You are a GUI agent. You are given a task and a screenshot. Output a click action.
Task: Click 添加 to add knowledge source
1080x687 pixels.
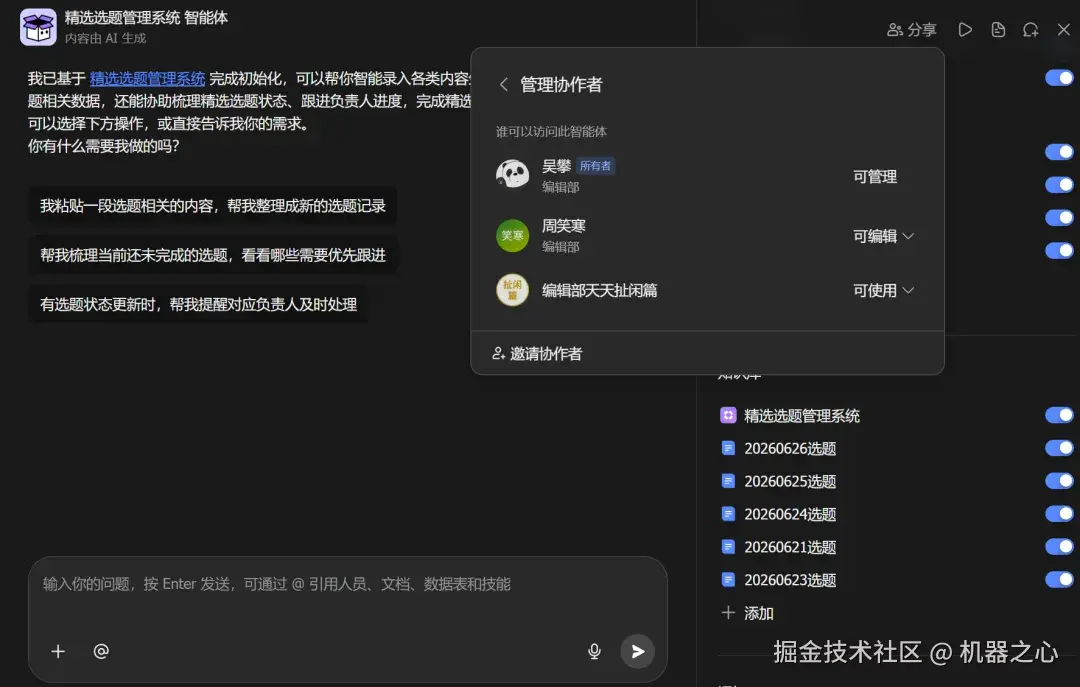coord(747,613)
